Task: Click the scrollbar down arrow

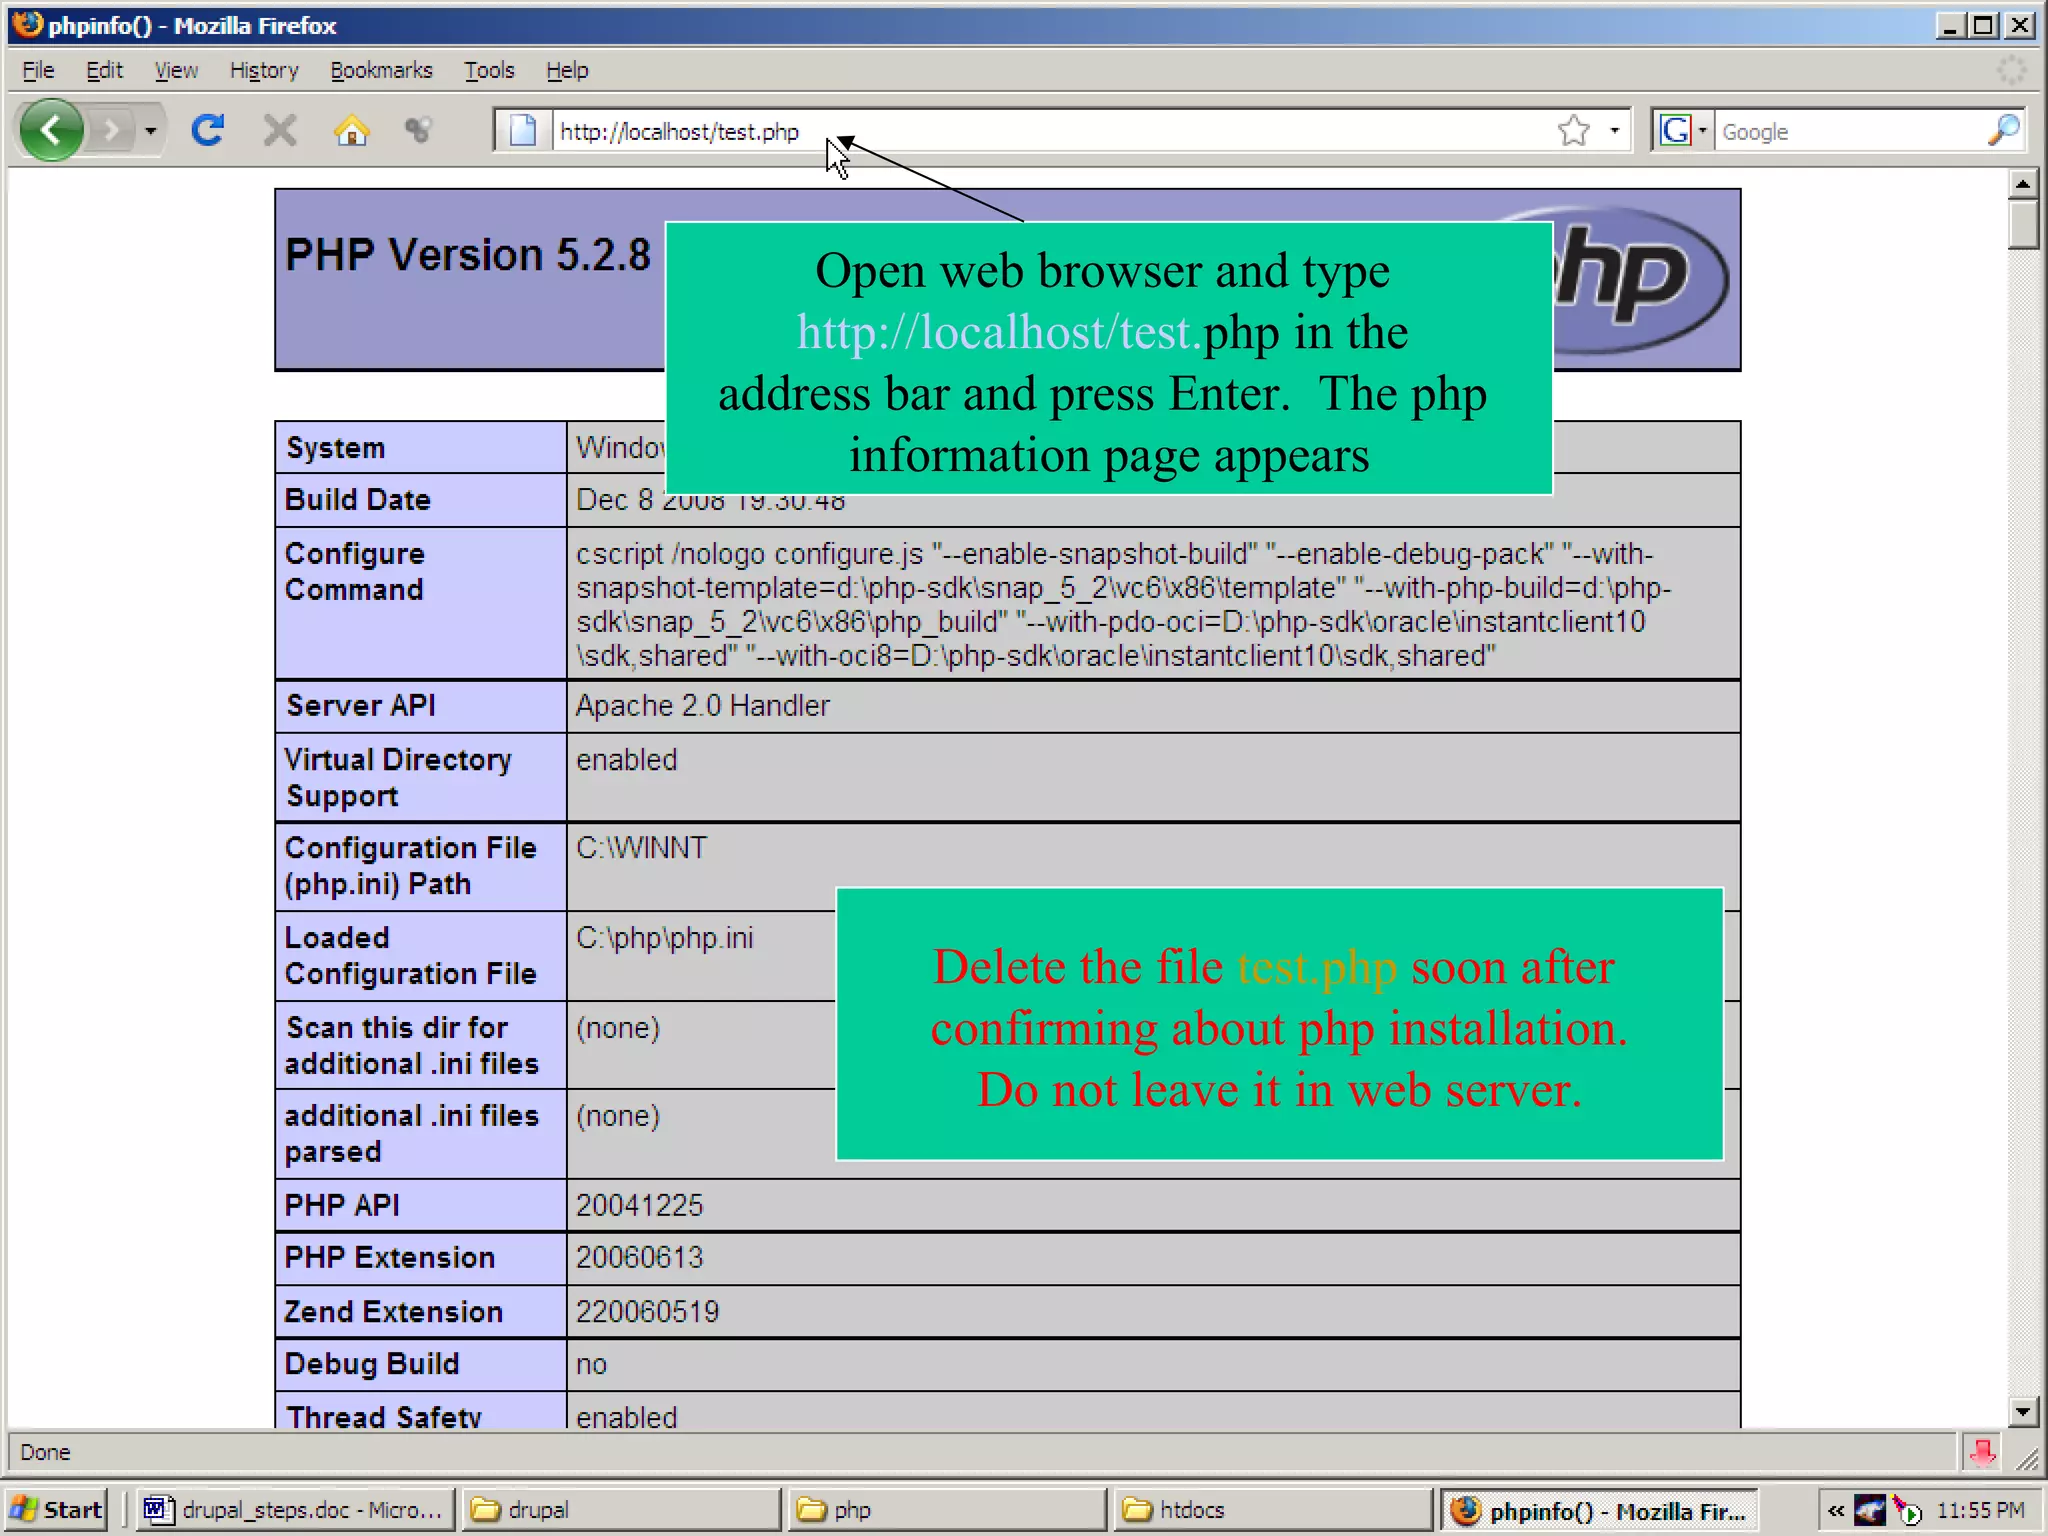Action: click(2023, 1412)
